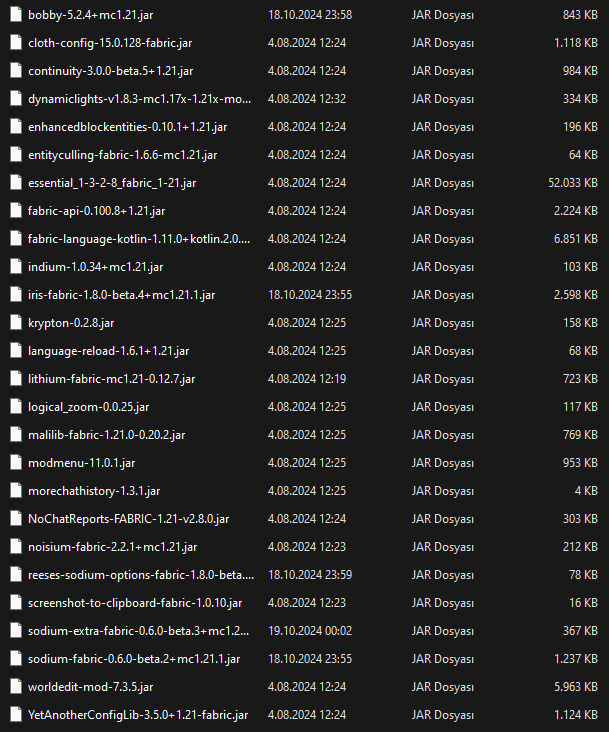
Task: Select file name NoChatReports-FABRIC-1.21-v2.8.0.jar
Action: click(128, 519)
